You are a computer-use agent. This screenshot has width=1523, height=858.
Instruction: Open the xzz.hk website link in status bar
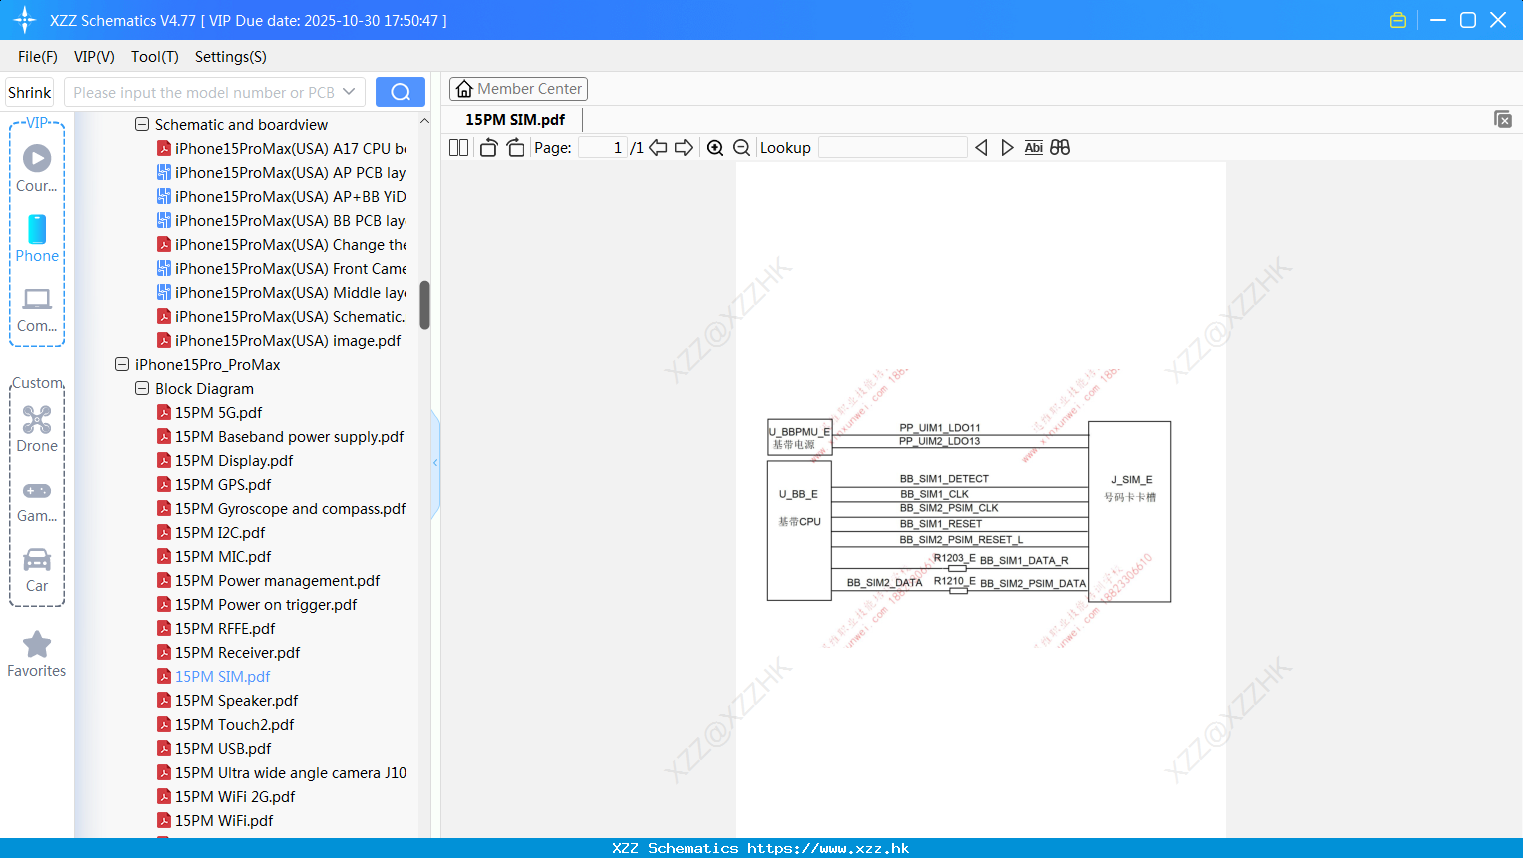(x=828, y=848)
